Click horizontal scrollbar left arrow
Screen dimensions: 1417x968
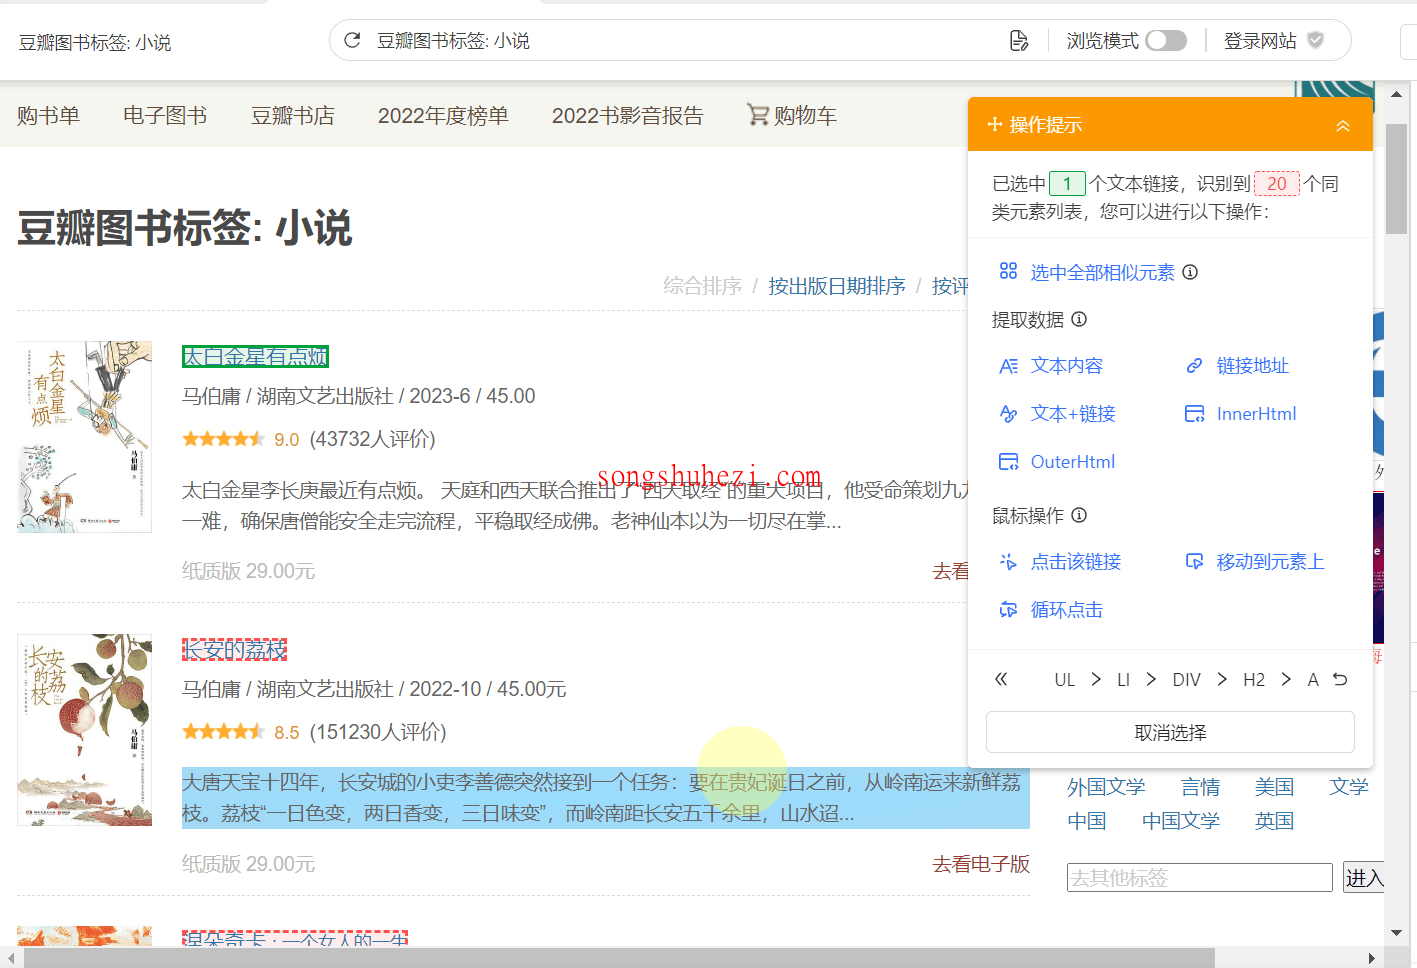[12, 958]
